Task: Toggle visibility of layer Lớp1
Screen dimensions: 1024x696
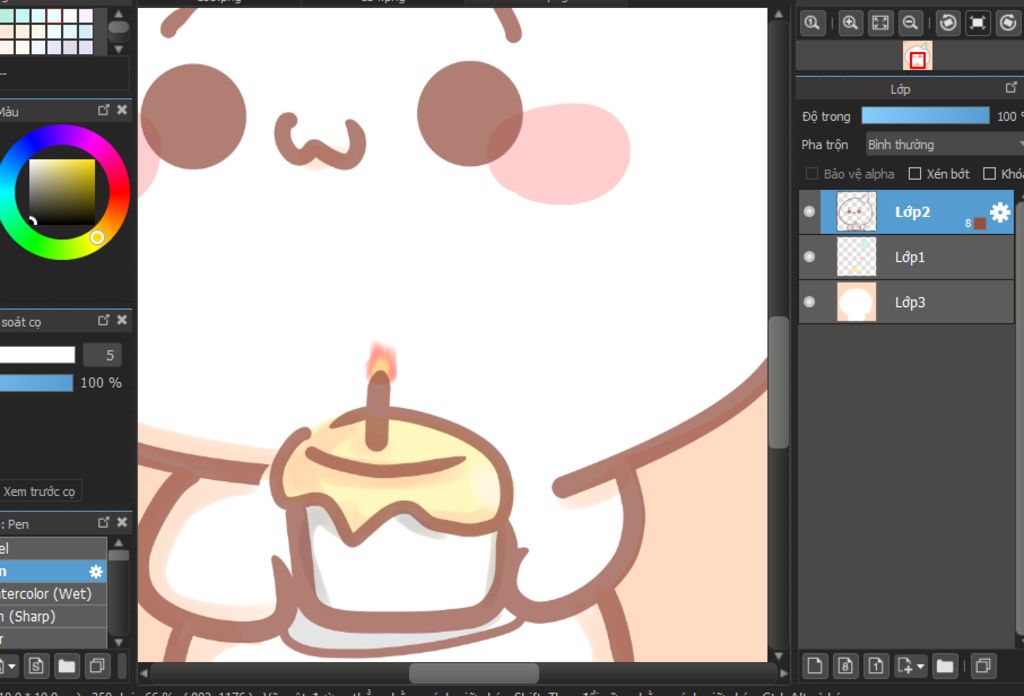Action: click(x=809, y=257)
